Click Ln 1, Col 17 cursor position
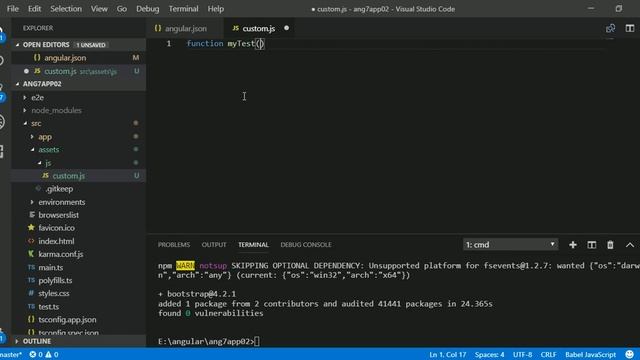 point(447,355)
